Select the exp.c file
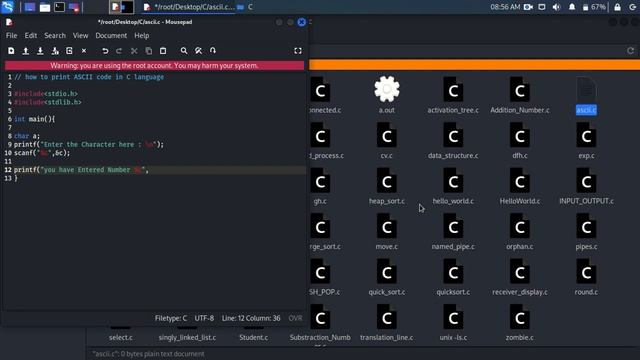The height and width of the screenshot is (360, 640). coord(586,140)
